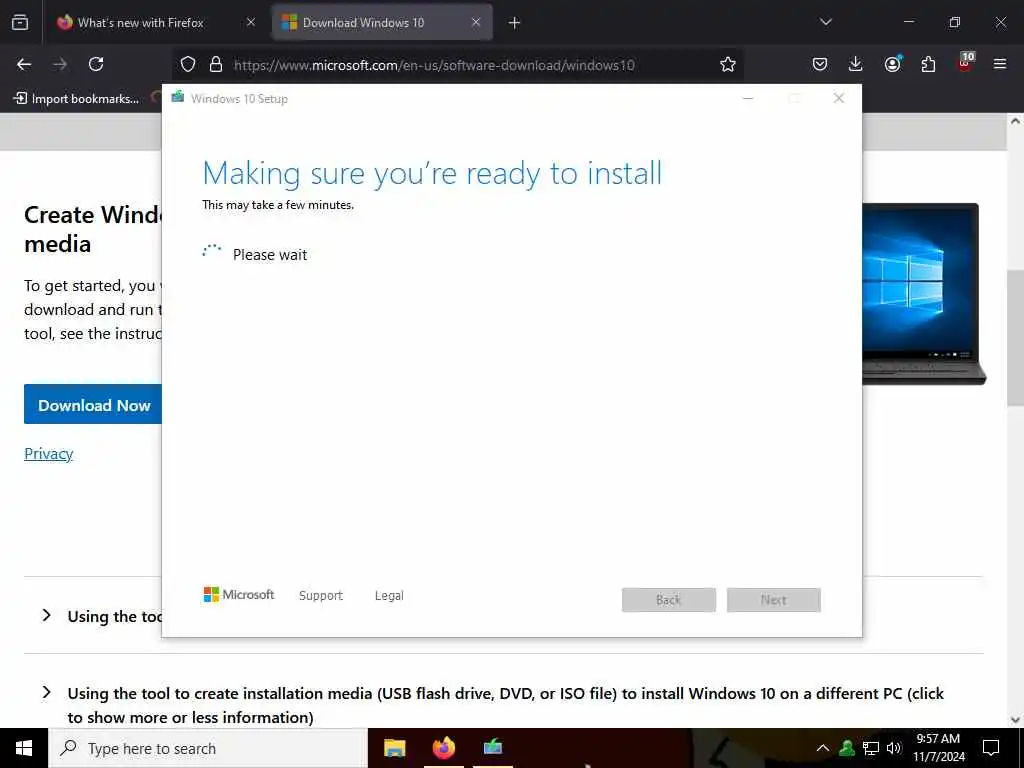
Task: Open the volume speaker control
Action: point(894,748)
